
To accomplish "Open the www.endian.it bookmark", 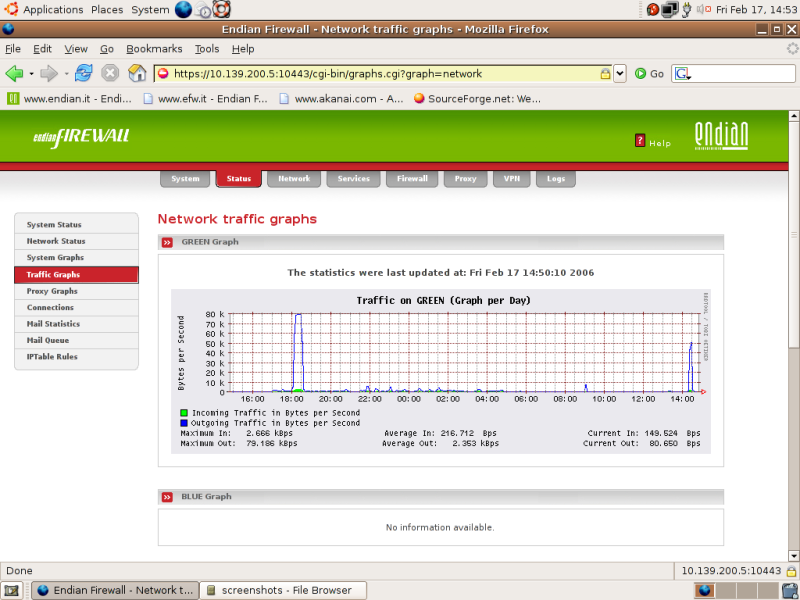I will pos(69,99).
